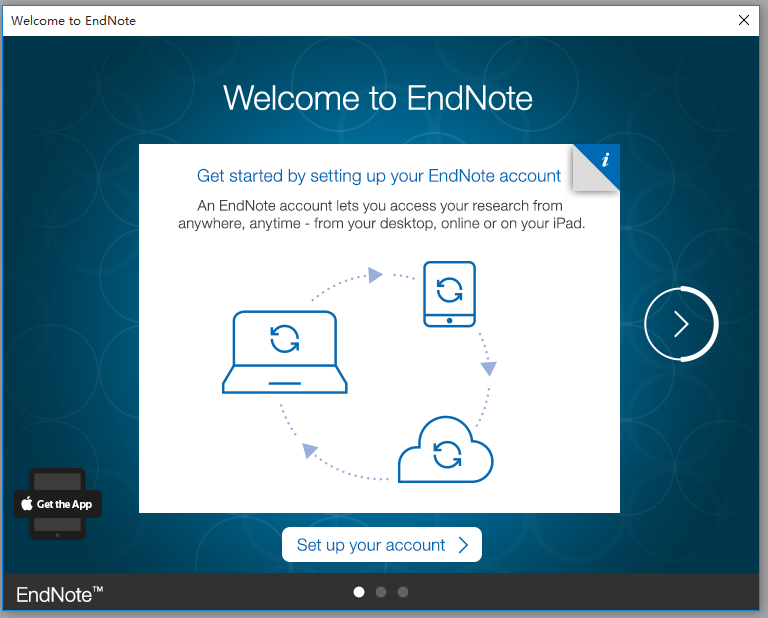Screen dimensions: 768x618
Task: Click the EndNote logo in footer
Action: [x=59, y=594]
